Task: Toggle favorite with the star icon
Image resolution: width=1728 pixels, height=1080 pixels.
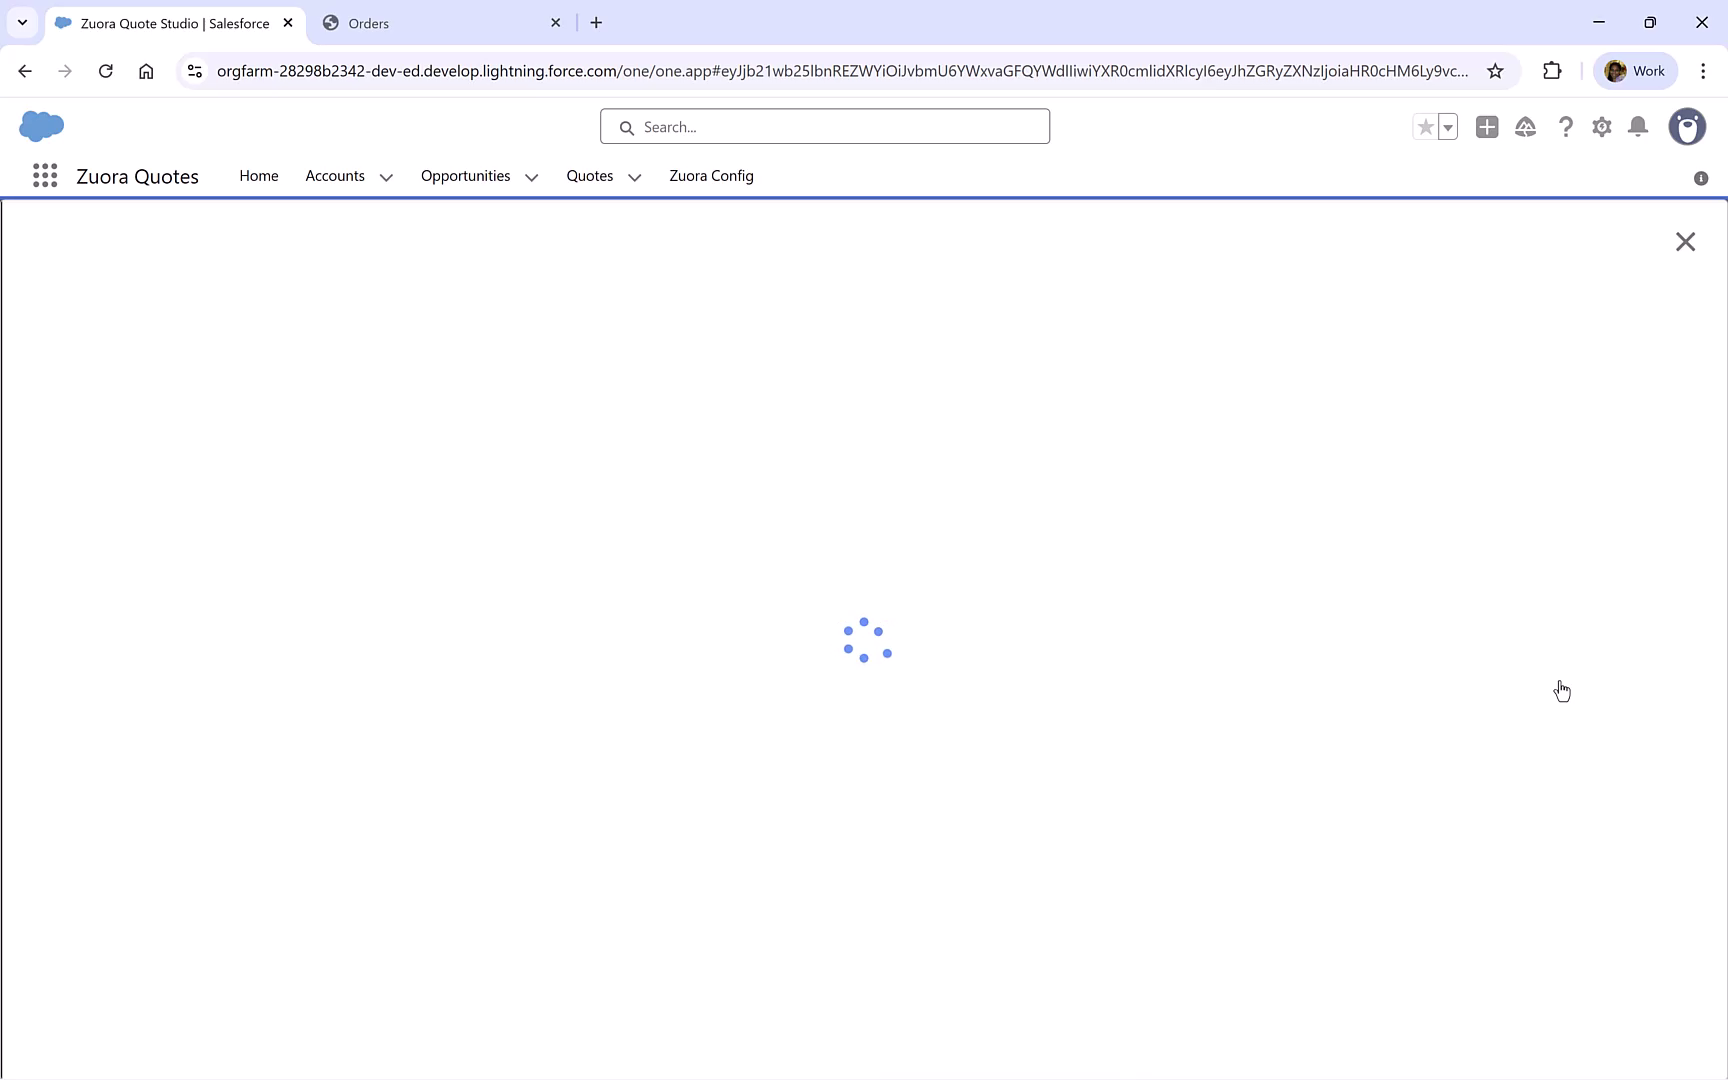Action: (1424, 127)
